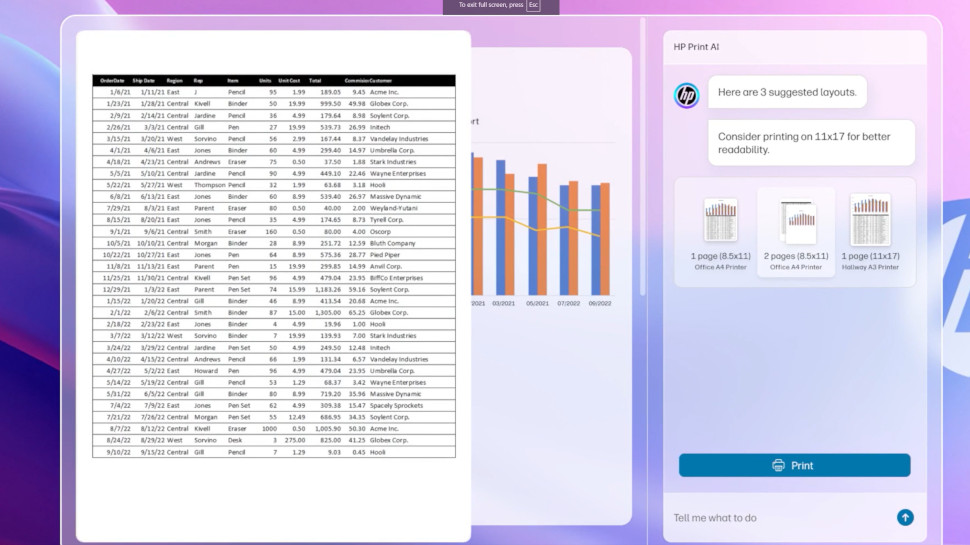Click 'Vandelay Industries' in the 3/15/21 row
Viewport: 970px width, 545px height.
click(399, 139)
